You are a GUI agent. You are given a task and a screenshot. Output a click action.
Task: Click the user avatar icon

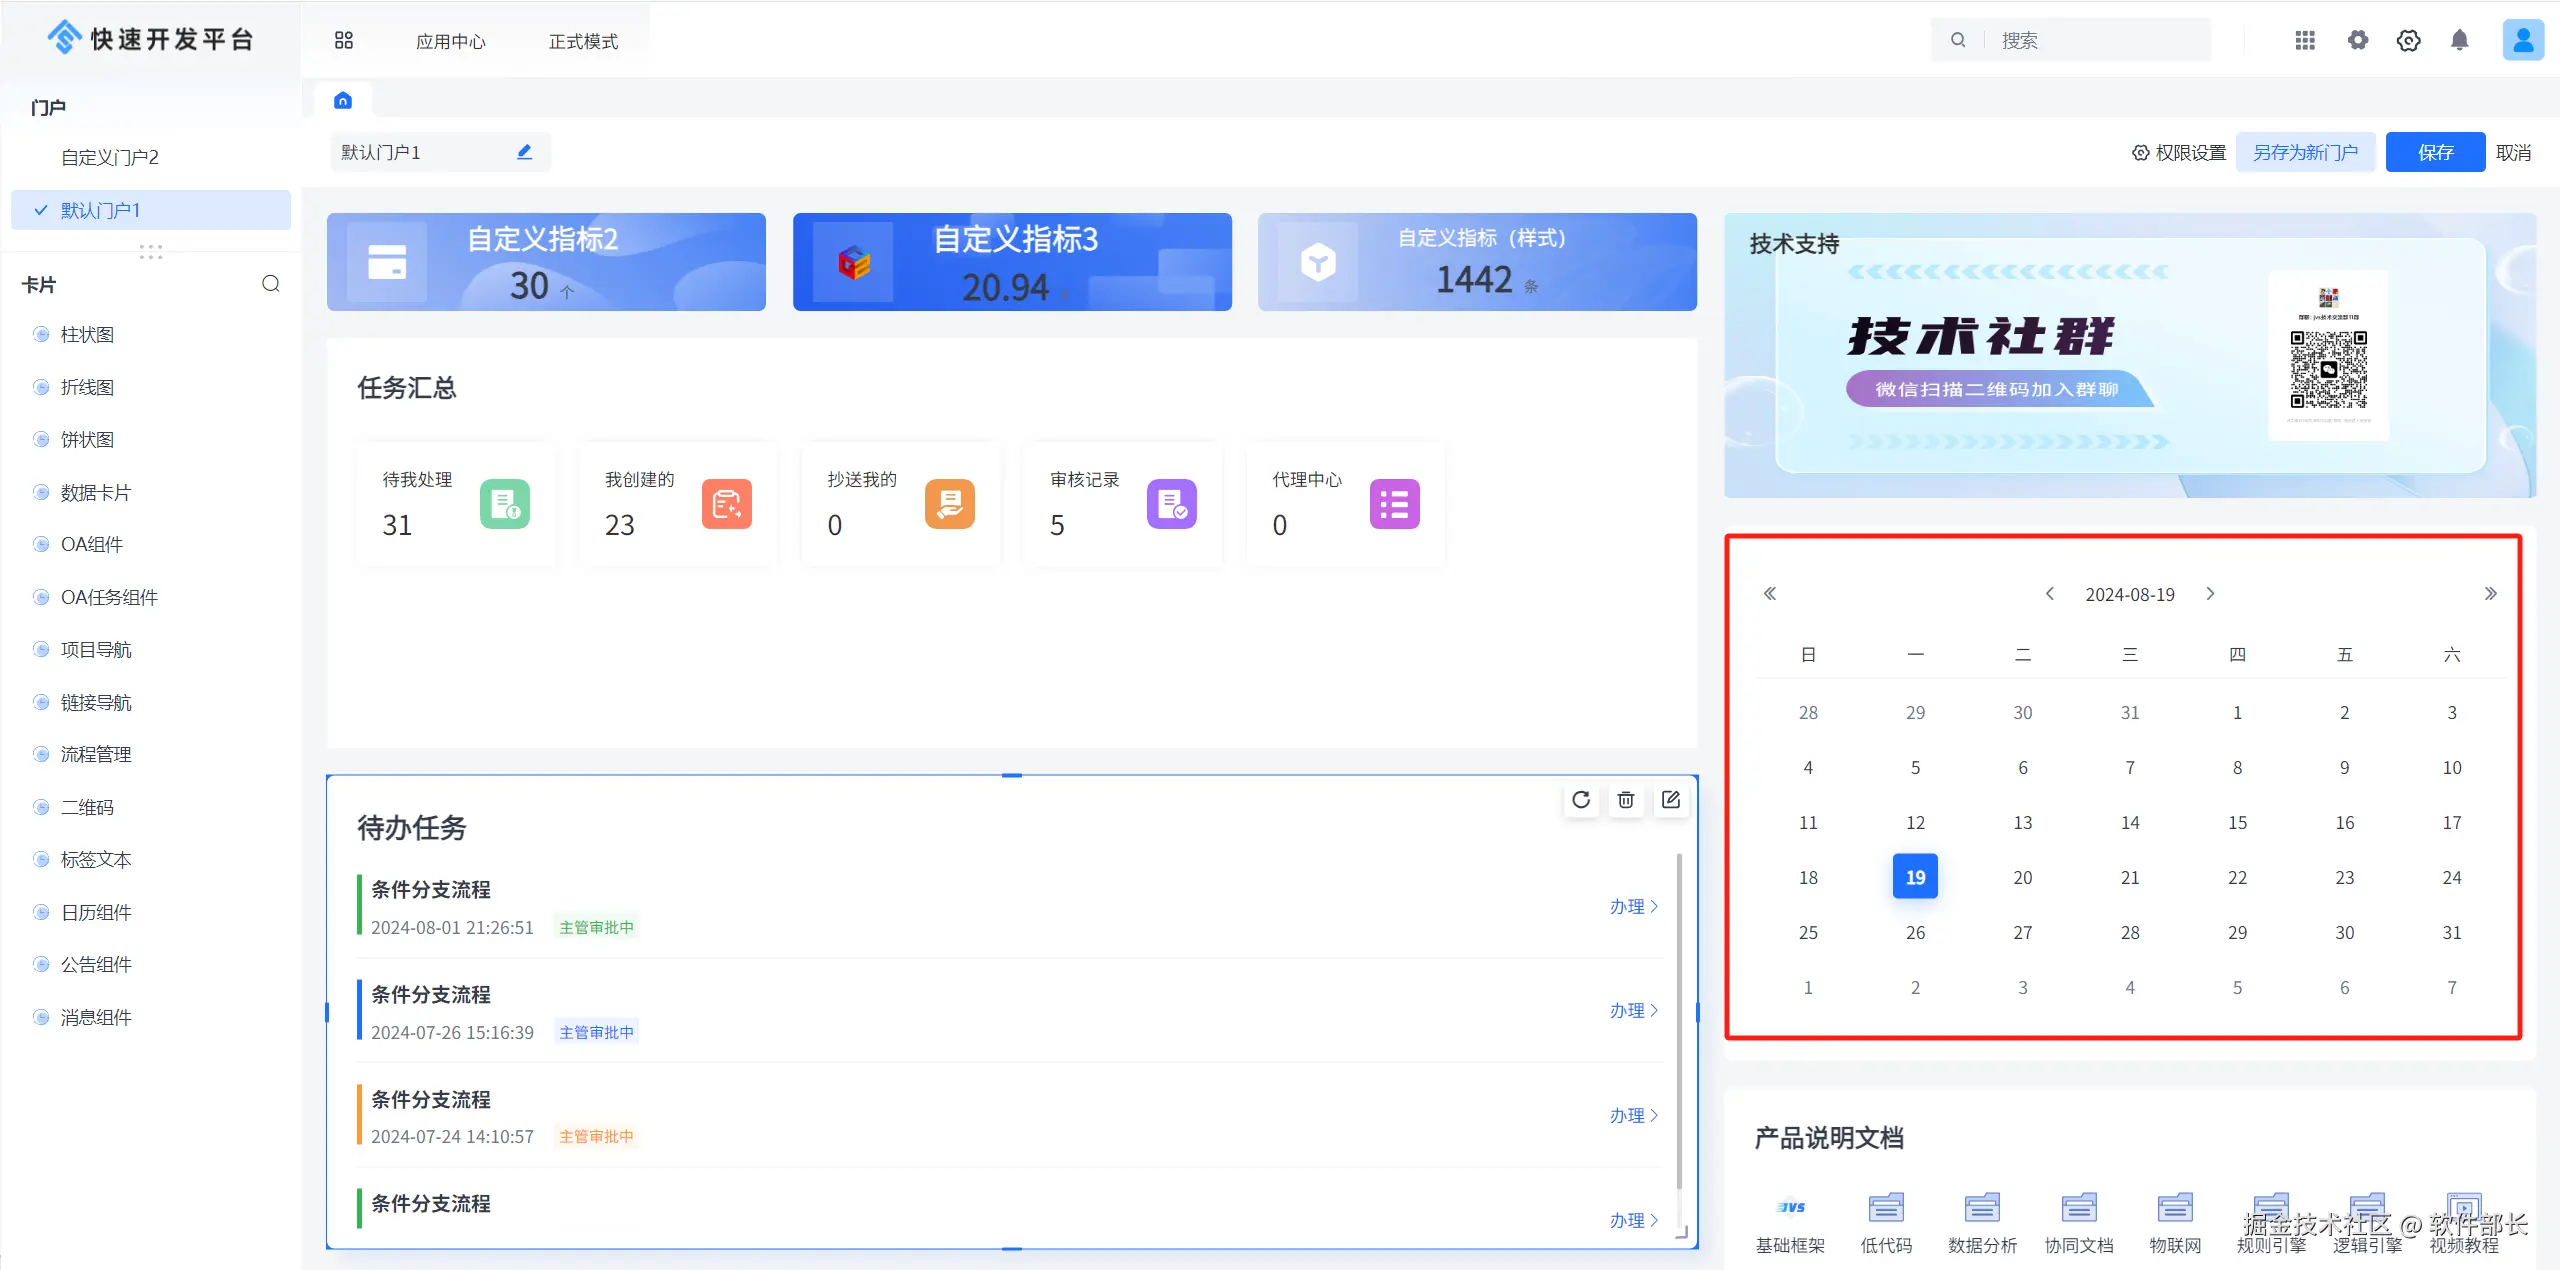click(x=2522, y=40)
